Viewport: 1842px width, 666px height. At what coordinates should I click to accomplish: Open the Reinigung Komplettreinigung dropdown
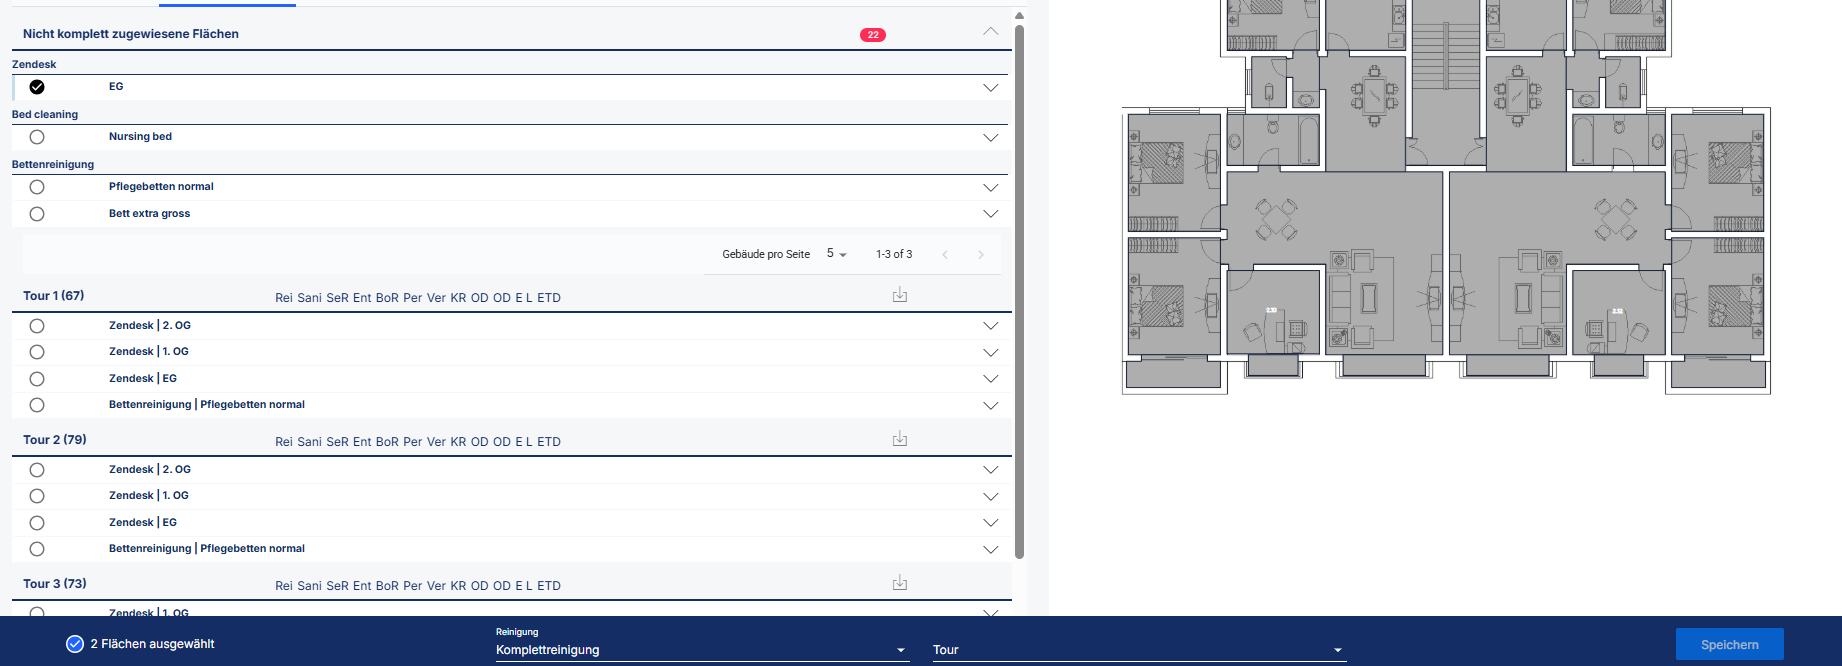click(x=702, y=650)
